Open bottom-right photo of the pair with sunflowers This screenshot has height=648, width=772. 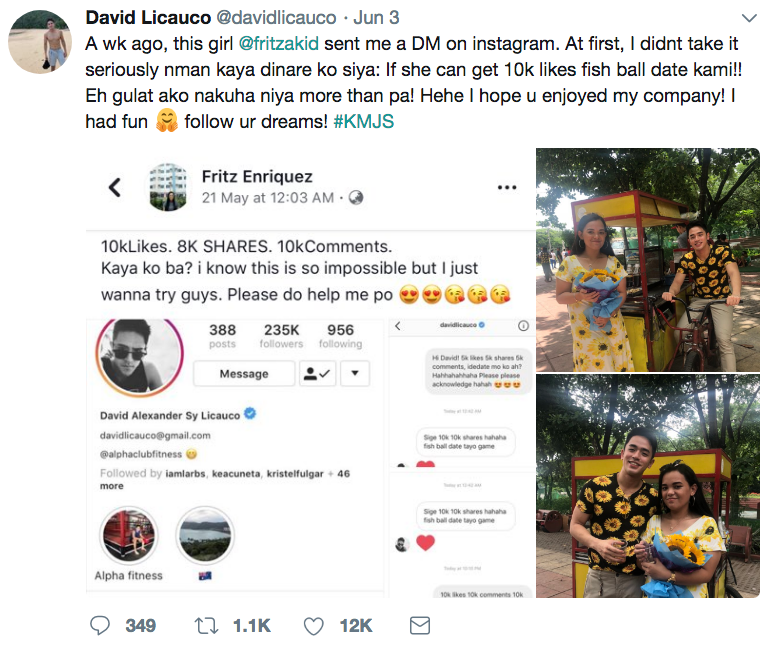coord(648,486)
